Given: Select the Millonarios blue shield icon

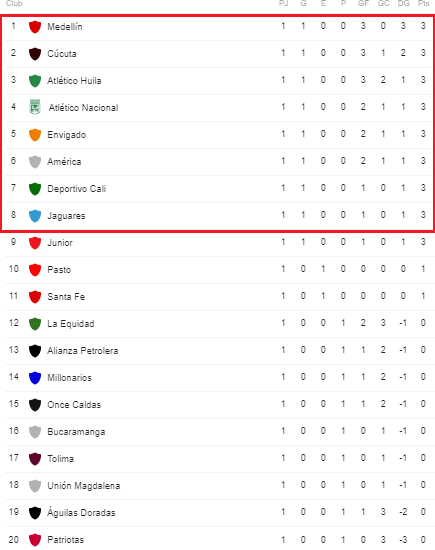Looking at the screenshot, I should 35,378.
